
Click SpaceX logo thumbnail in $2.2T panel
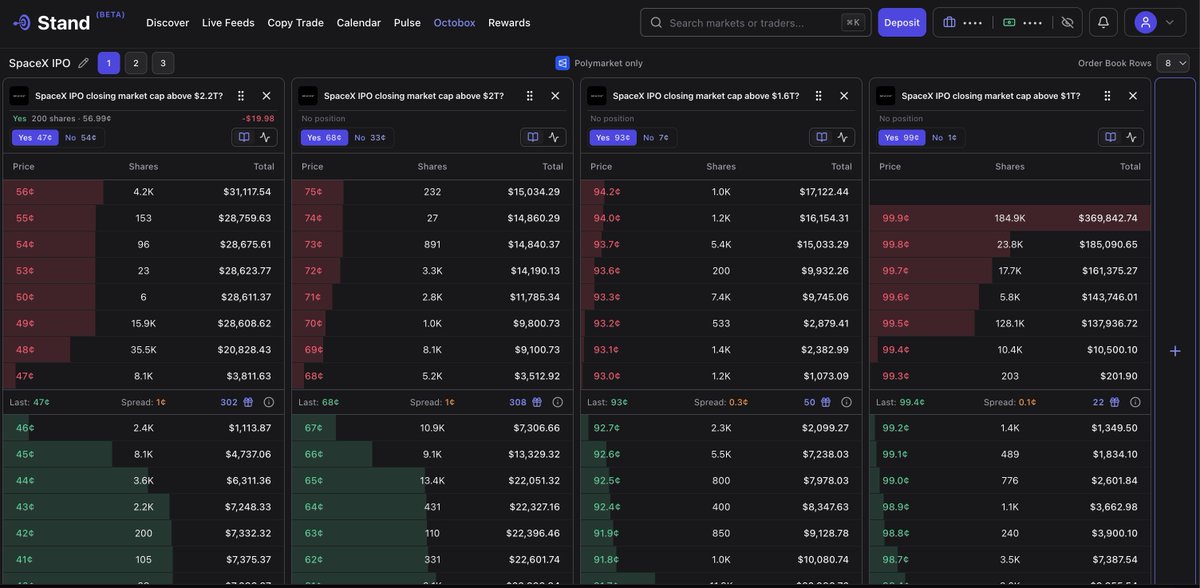[19, 96]
